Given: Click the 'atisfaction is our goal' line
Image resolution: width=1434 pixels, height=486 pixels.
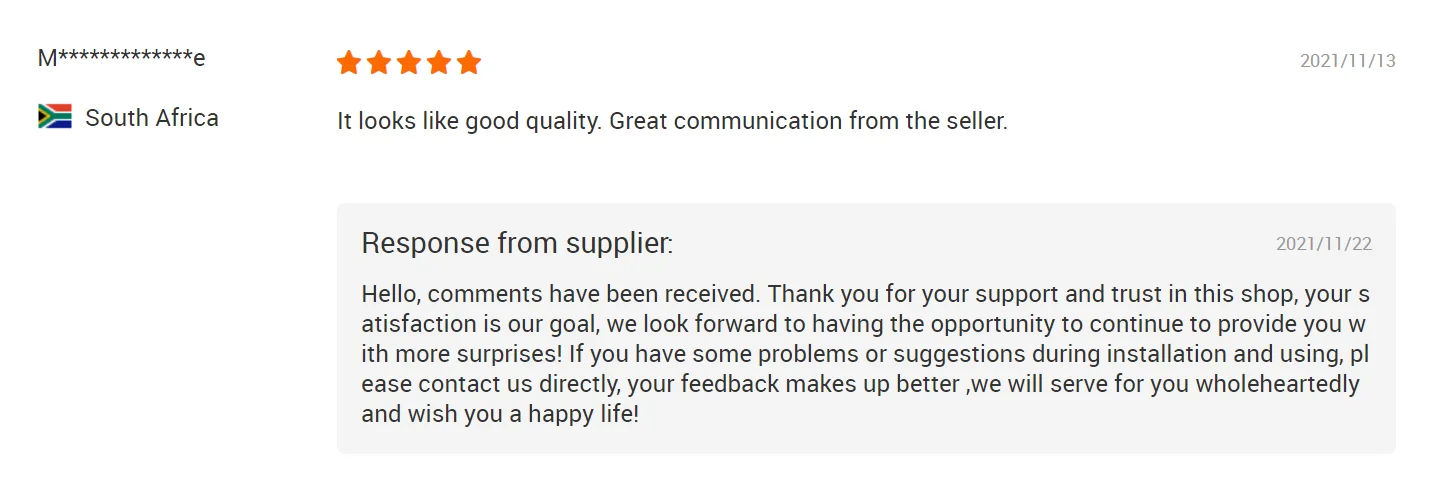Looking at the screenshot, I should tap(864, 325).
